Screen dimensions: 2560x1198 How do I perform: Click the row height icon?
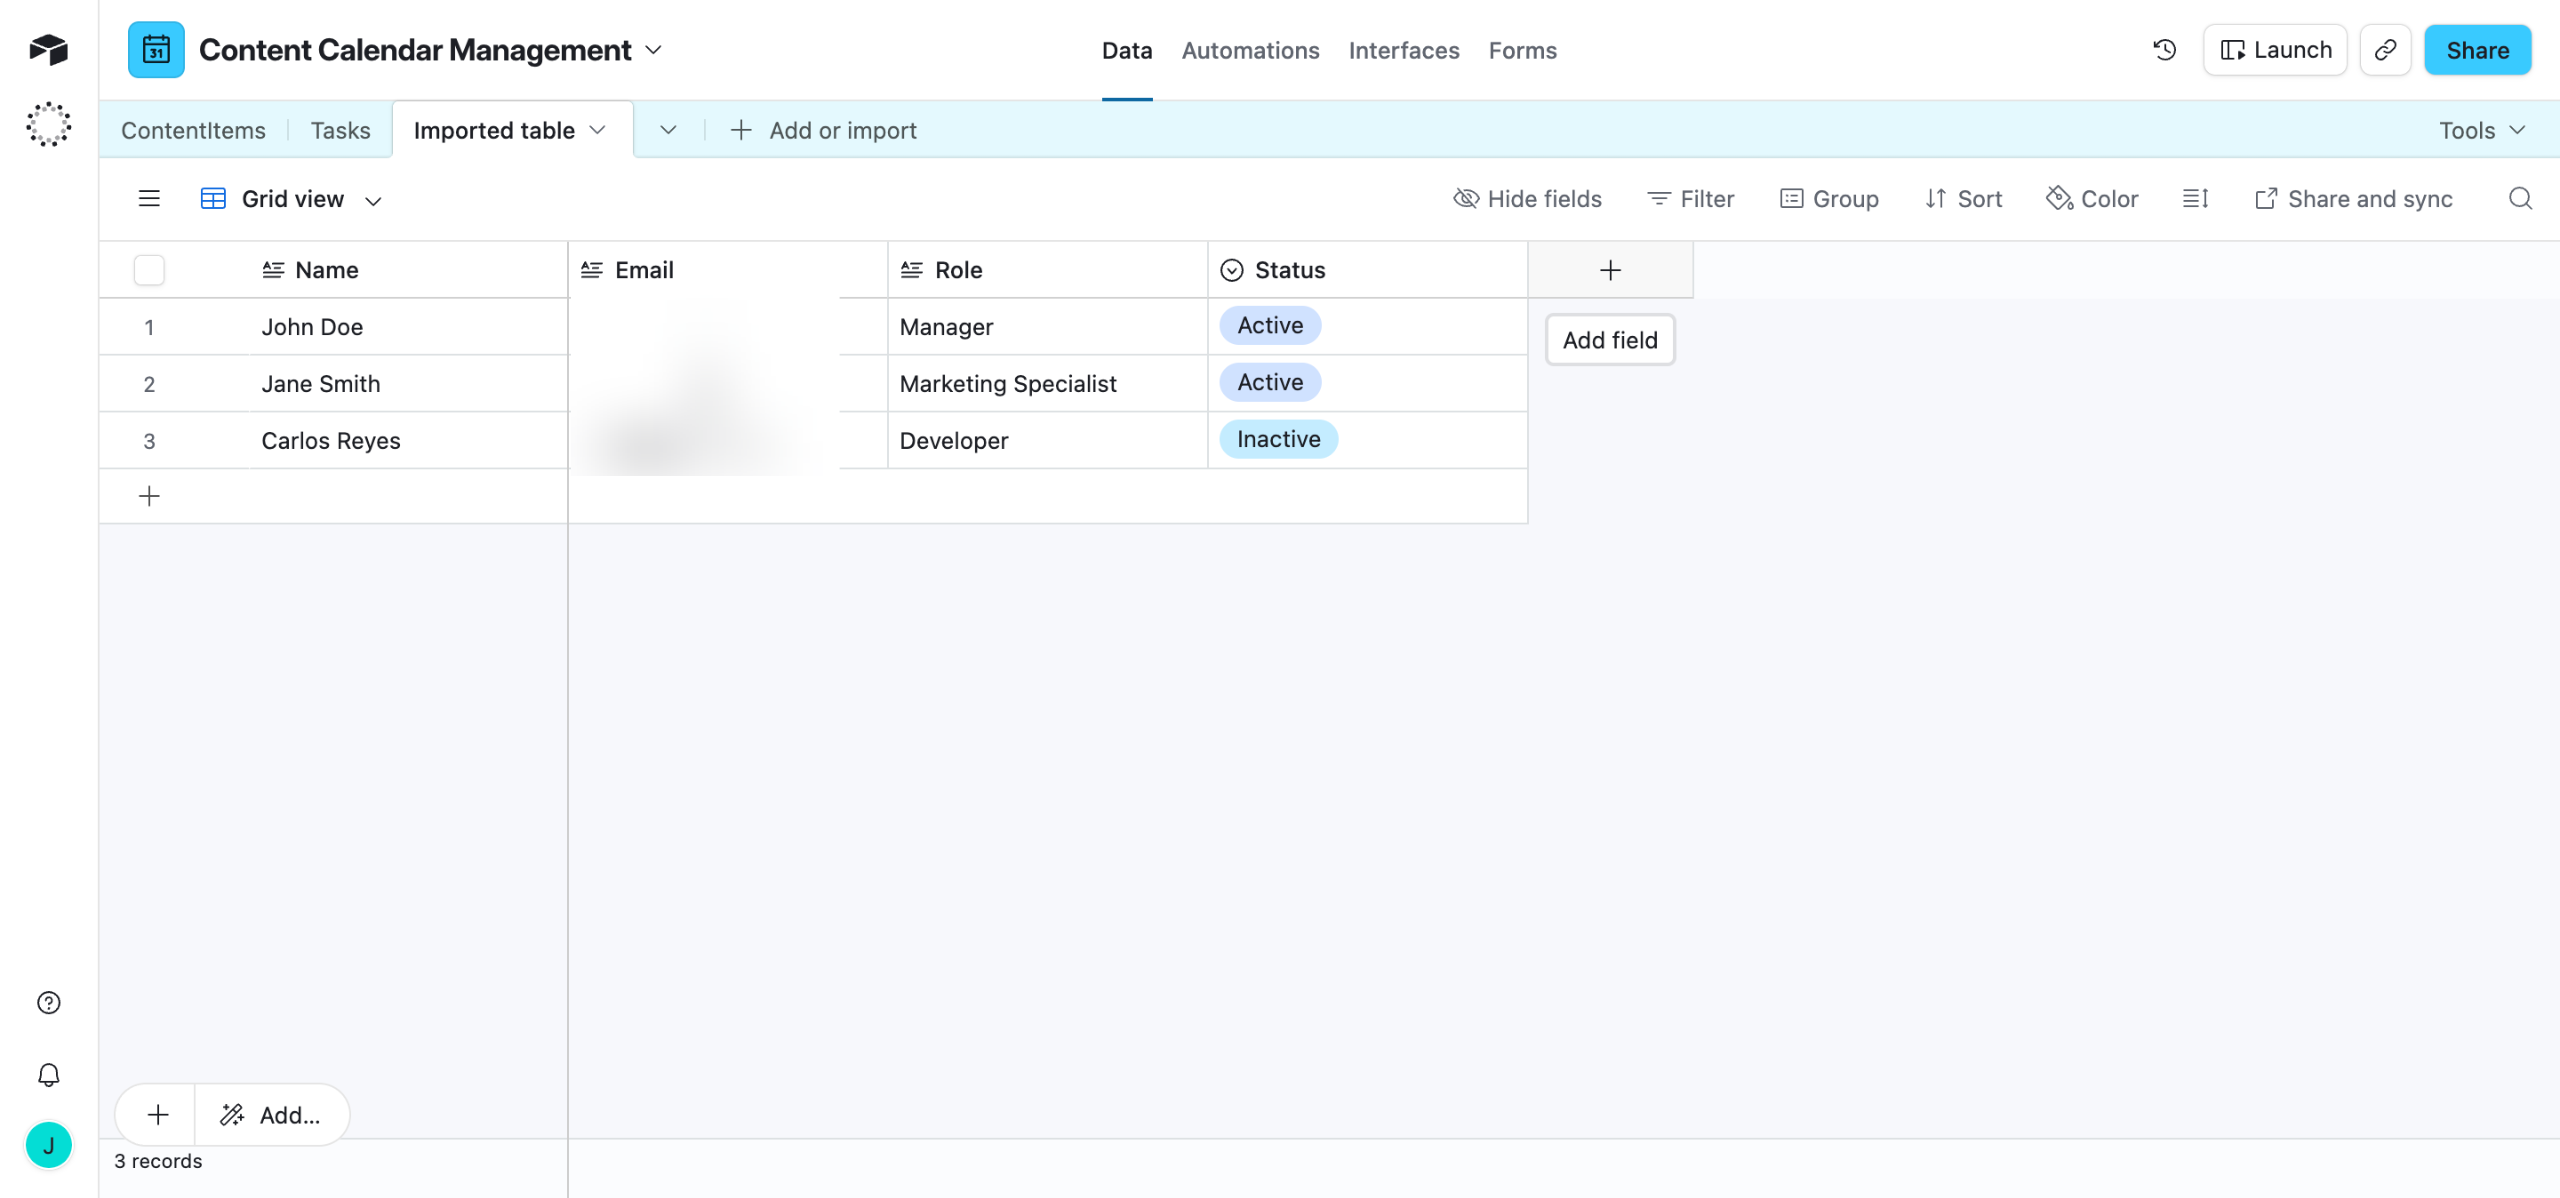tap(2195, 199)
